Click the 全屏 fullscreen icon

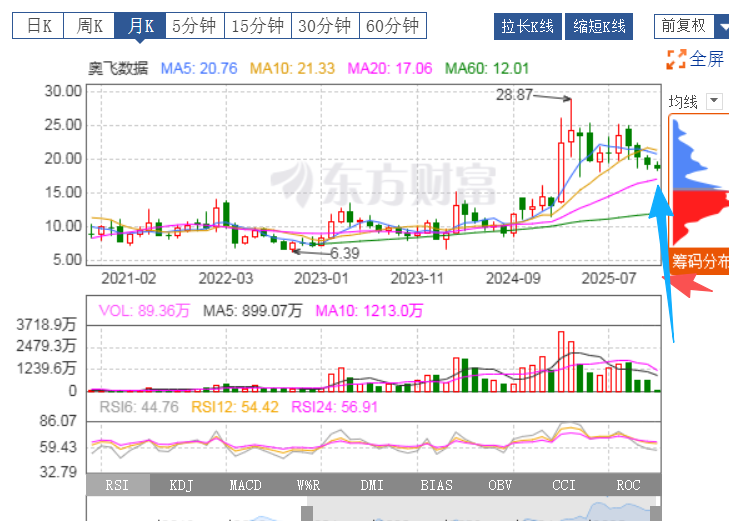[676, 59]
